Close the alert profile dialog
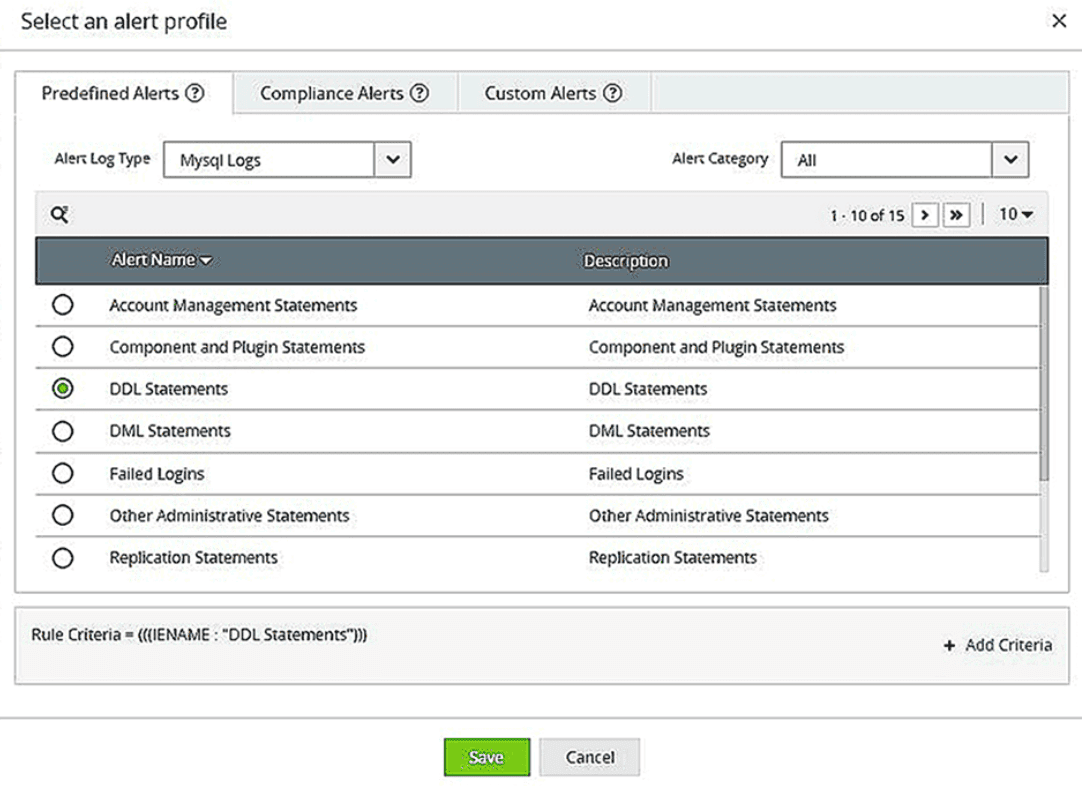The image size is (1082, 786). pos(1059,21)
